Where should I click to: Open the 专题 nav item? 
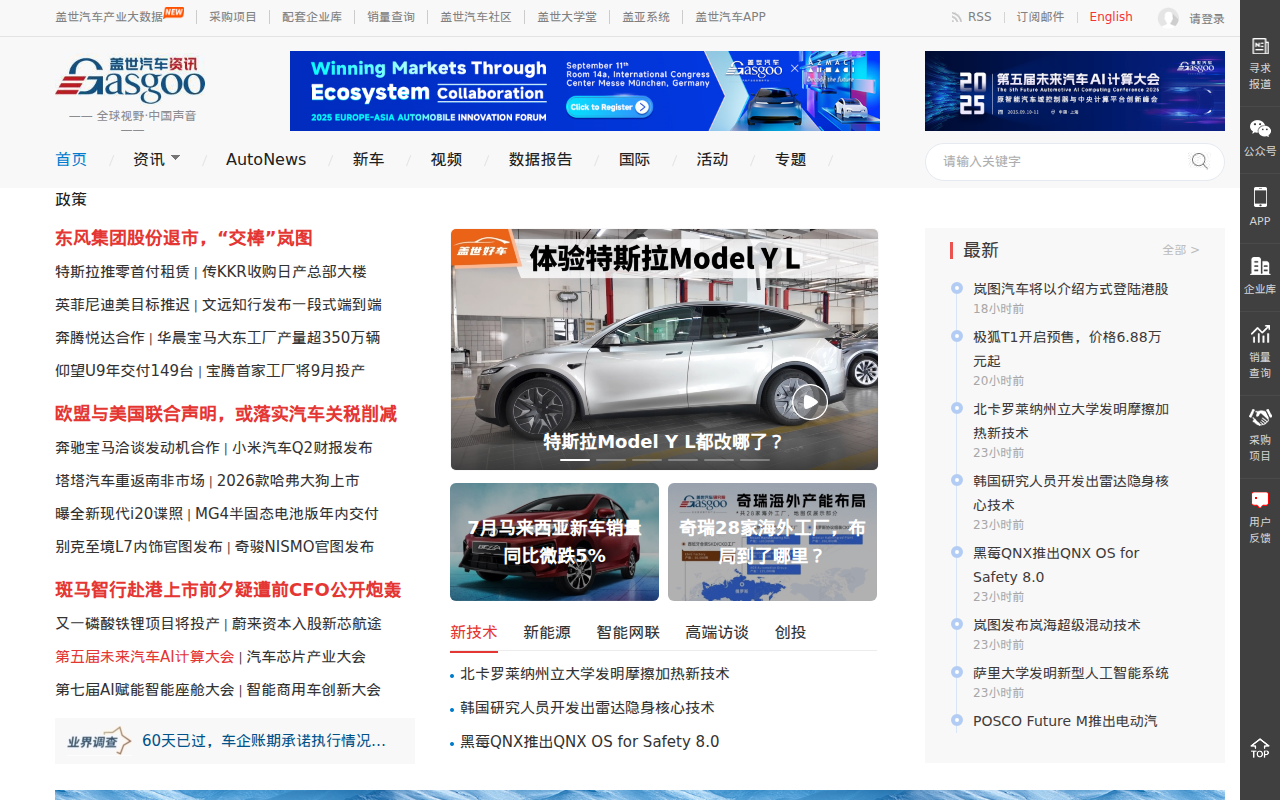click(x=790, y=159)
